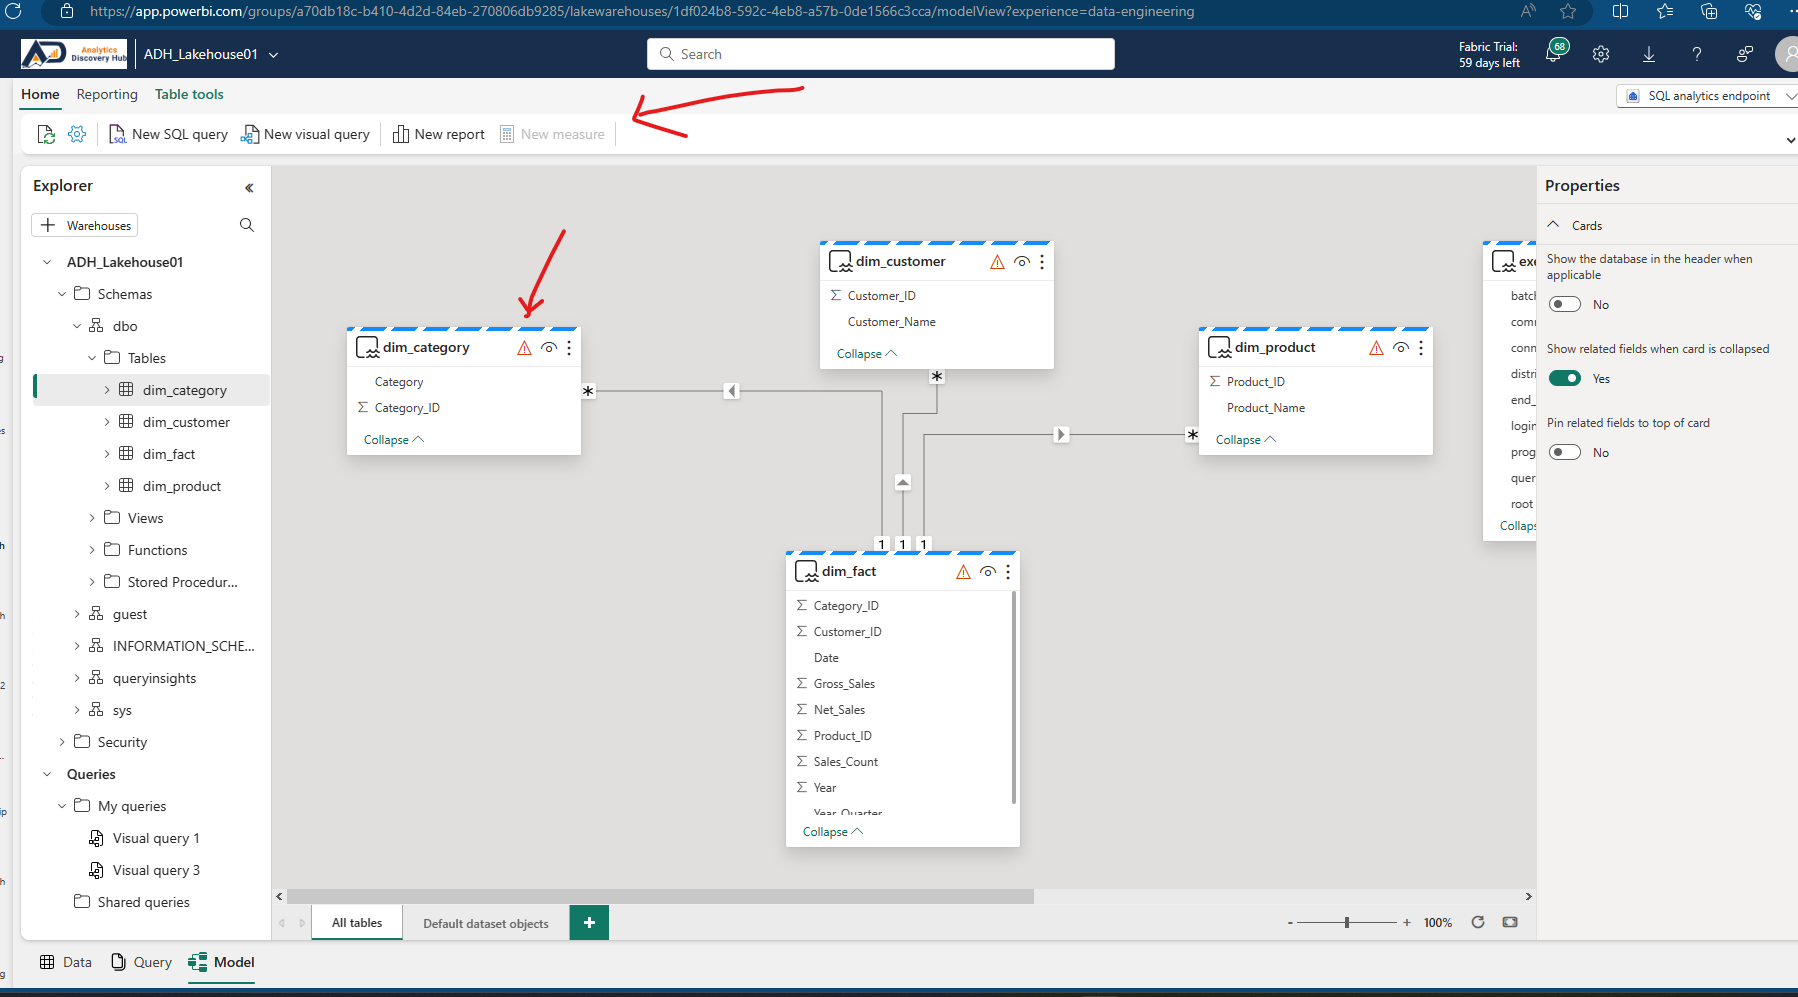Enable showing database in the header
Screen dimensions: 1798x997
point(1564,303)
